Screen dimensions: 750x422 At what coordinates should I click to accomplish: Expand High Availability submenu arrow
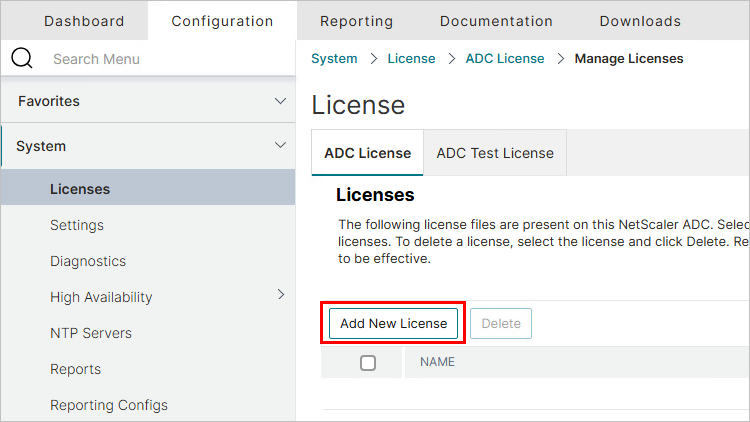coord(281,295)
